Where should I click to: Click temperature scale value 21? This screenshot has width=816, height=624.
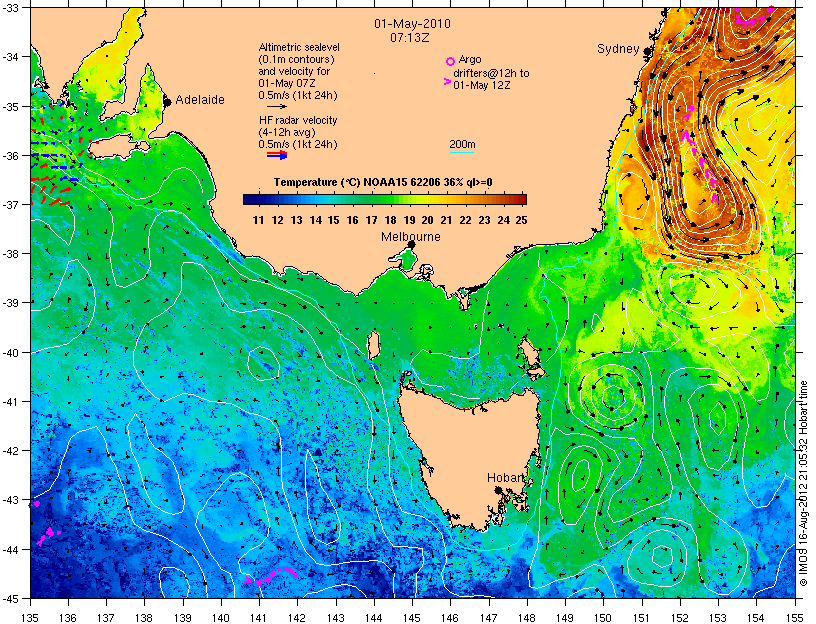(x=447, y=220)
